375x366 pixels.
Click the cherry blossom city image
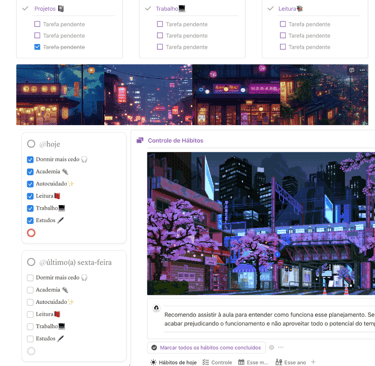[x=261, y=223]
